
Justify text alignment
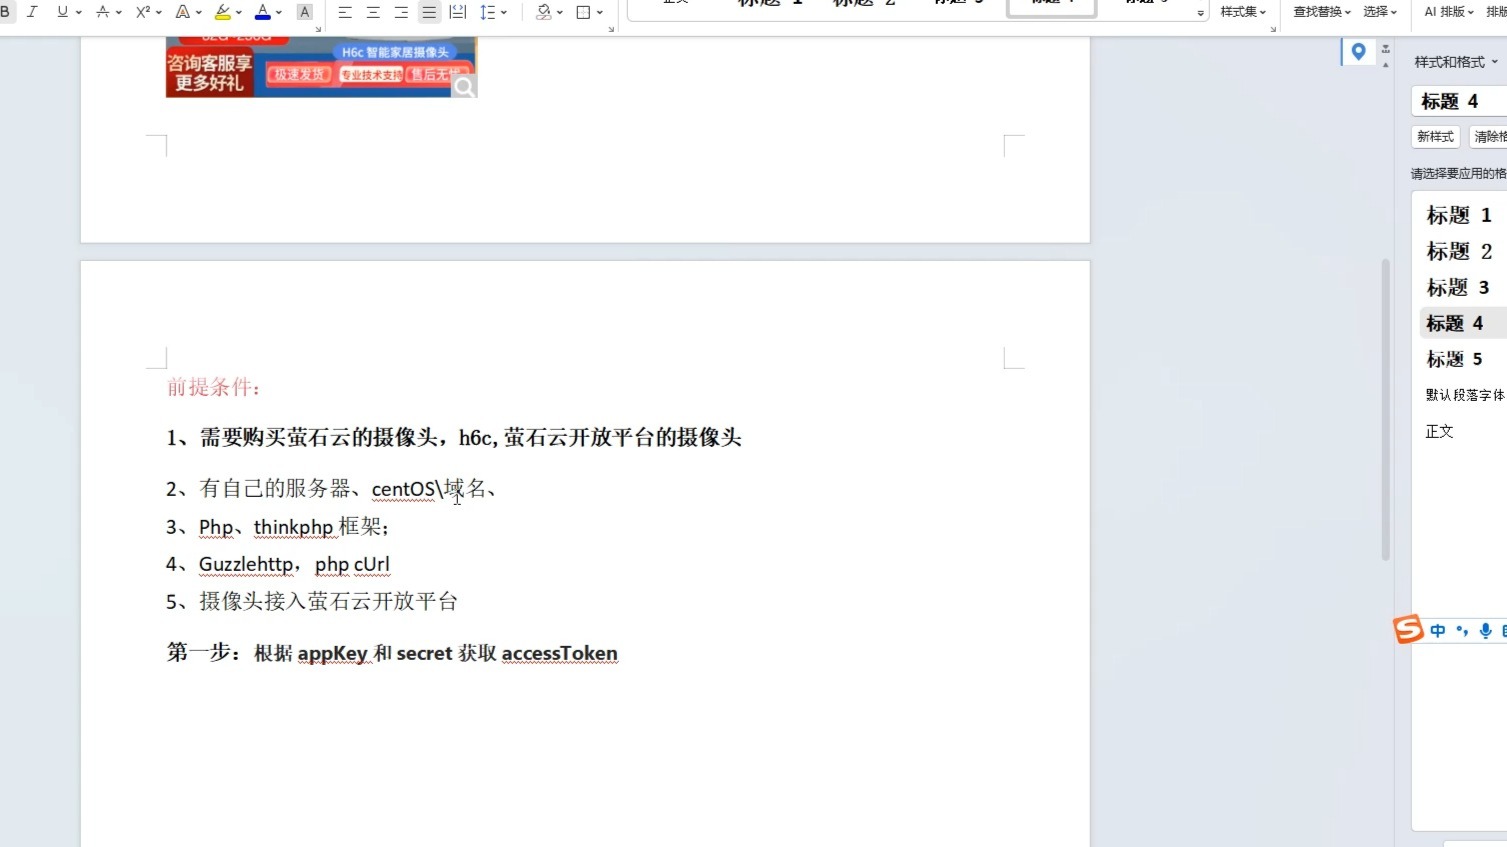click(429, 12)
